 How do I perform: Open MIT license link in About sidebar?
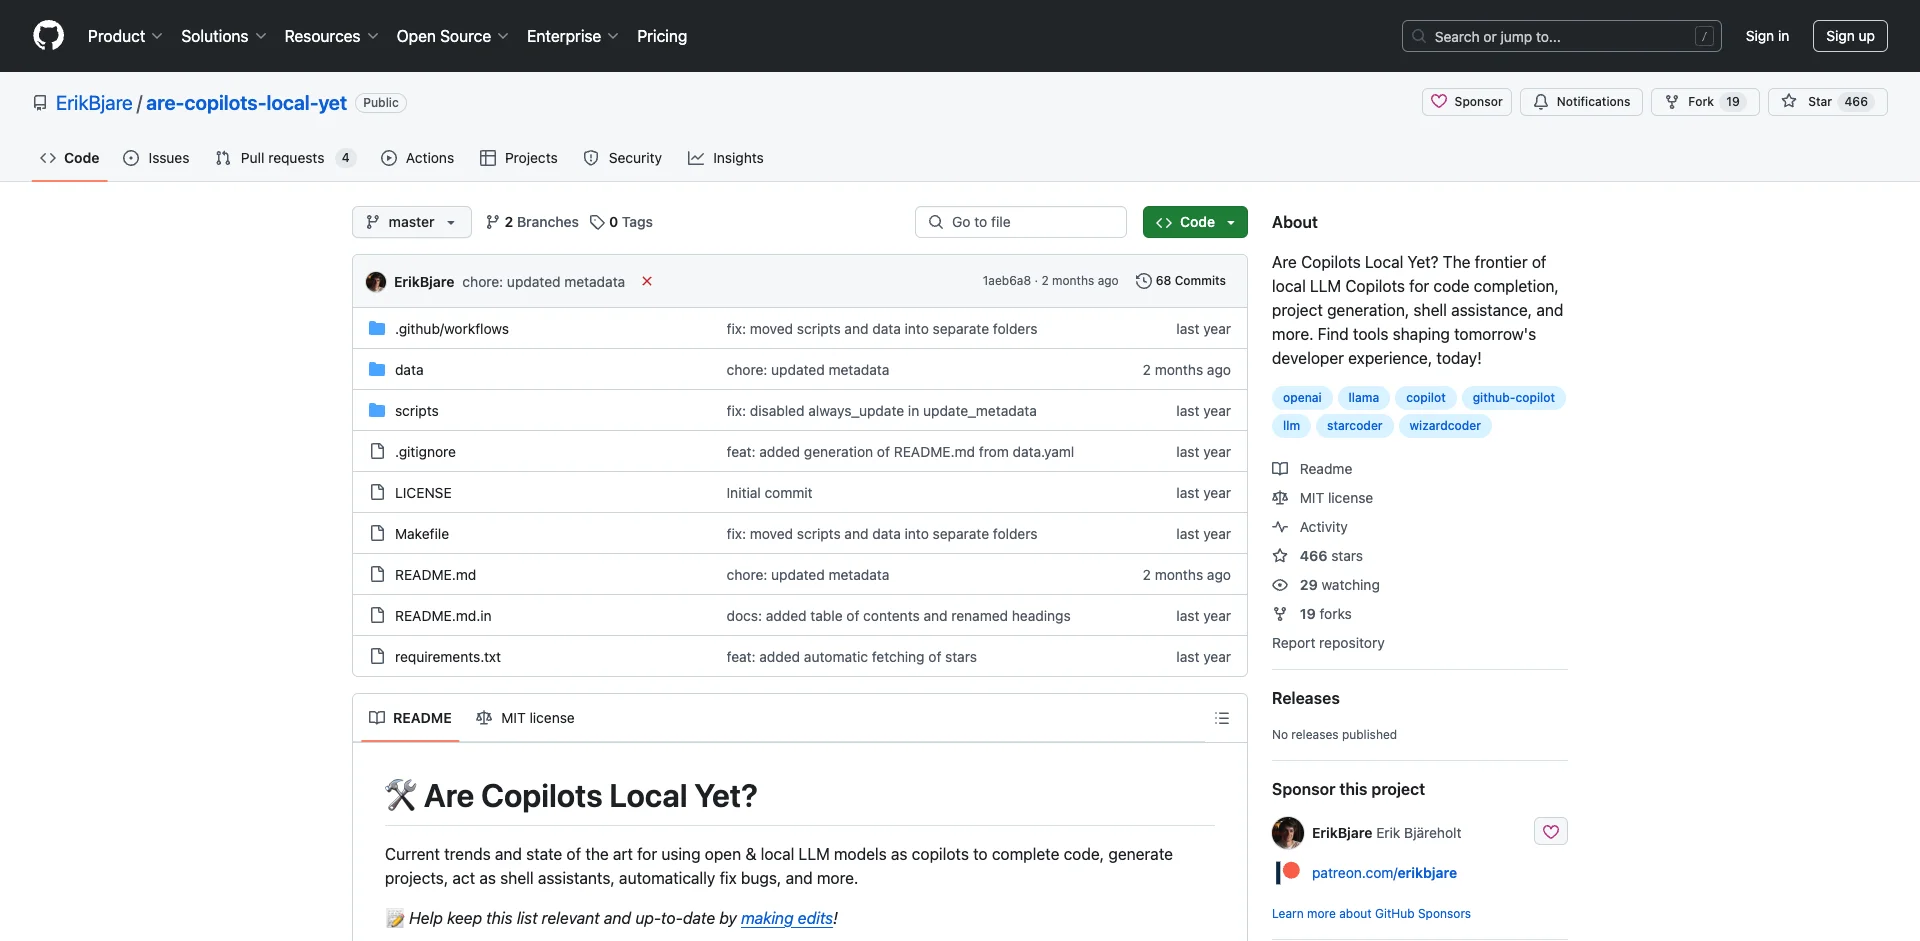click(x=1323, y=498)
